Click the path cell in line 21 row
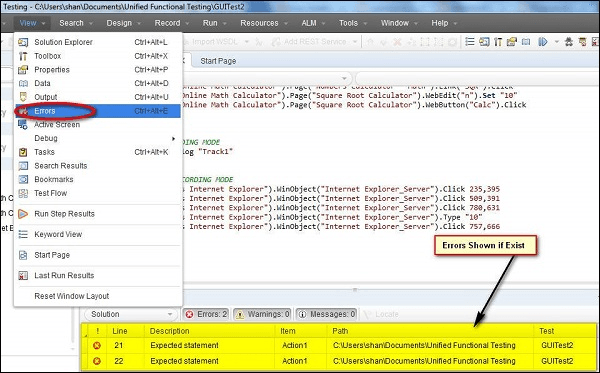 424,345
